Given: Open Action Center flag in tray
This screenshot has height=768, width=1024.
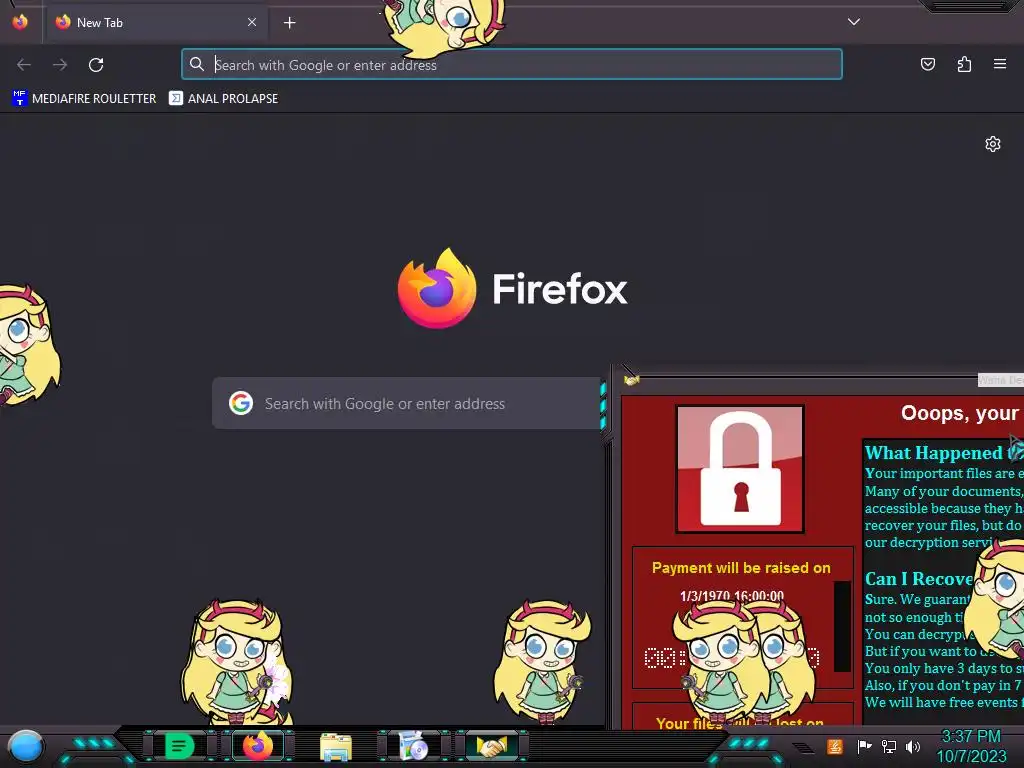Looking at the screenshot, I should [864, 746].
